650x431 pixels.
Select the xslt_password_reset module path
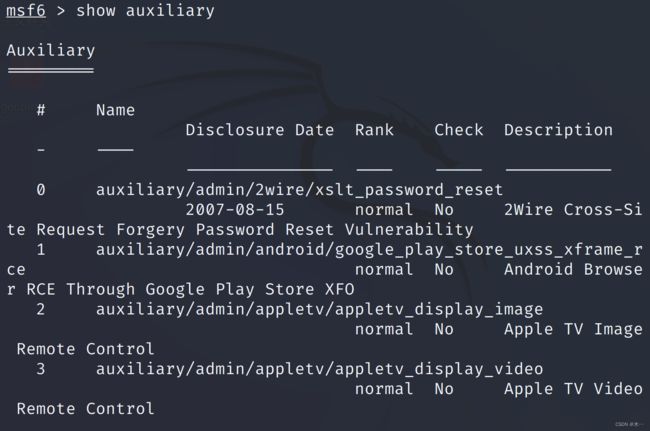(x=299, y=190)
